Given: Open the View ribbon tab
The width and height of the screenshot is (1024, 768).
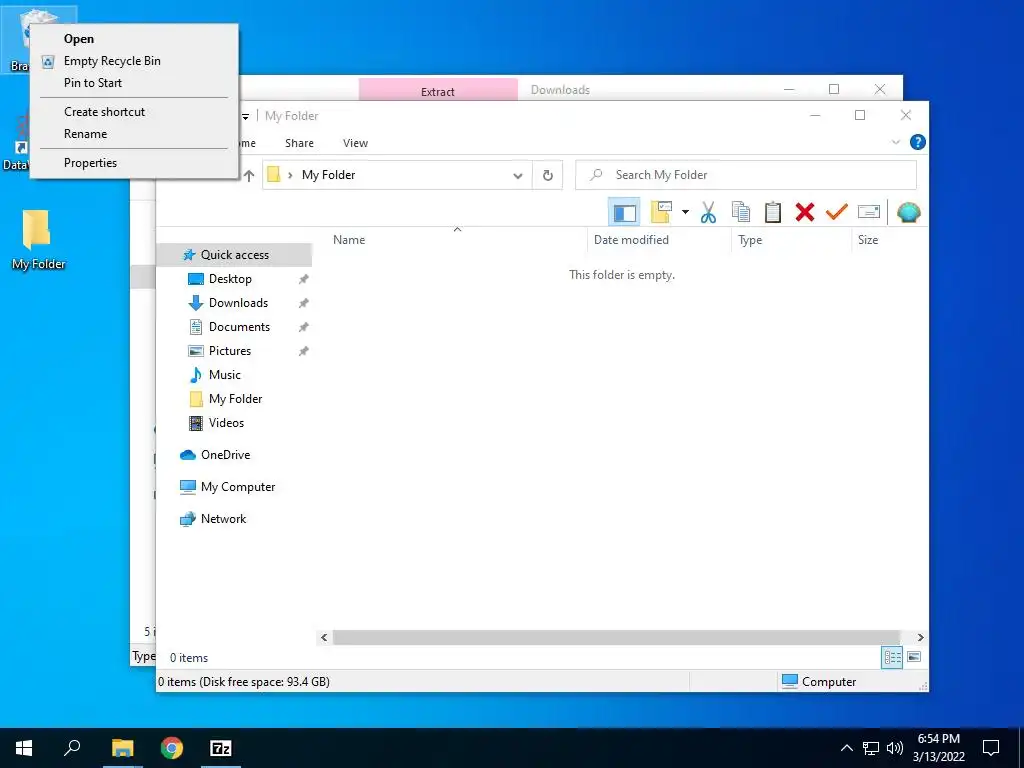Looking at the screenshot, I should click(355, 143).
